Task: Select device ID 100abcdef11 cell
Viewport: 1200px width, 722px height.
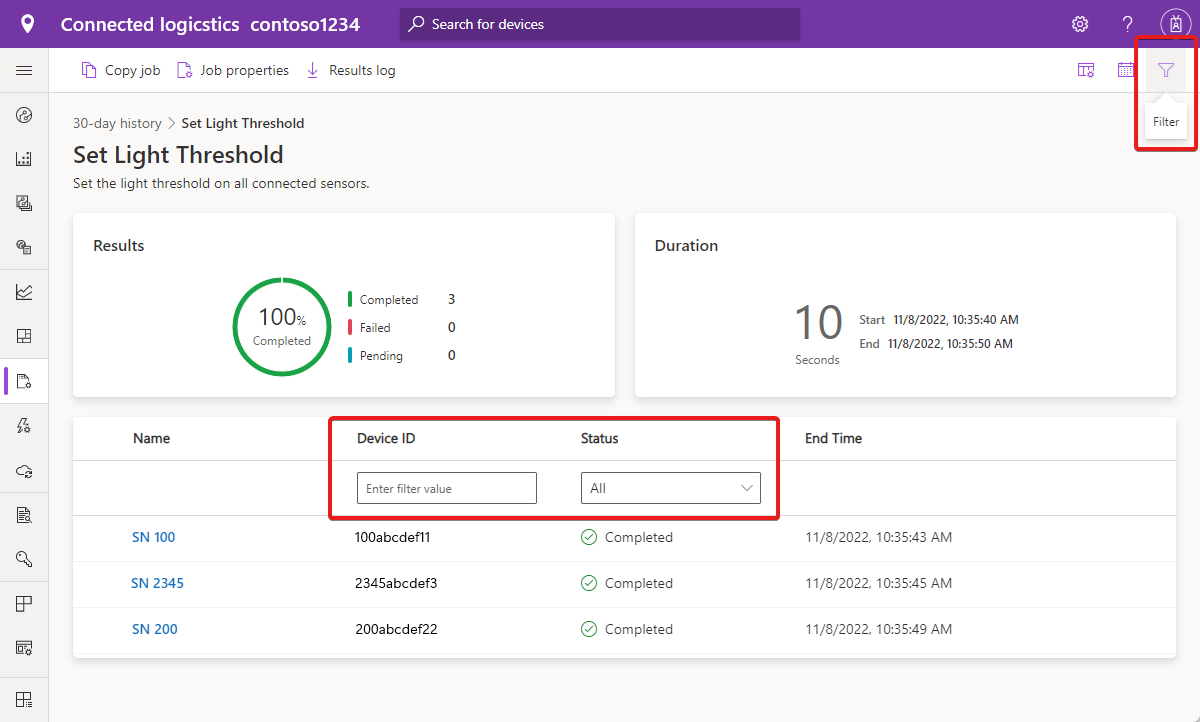Action: (392, 537)
